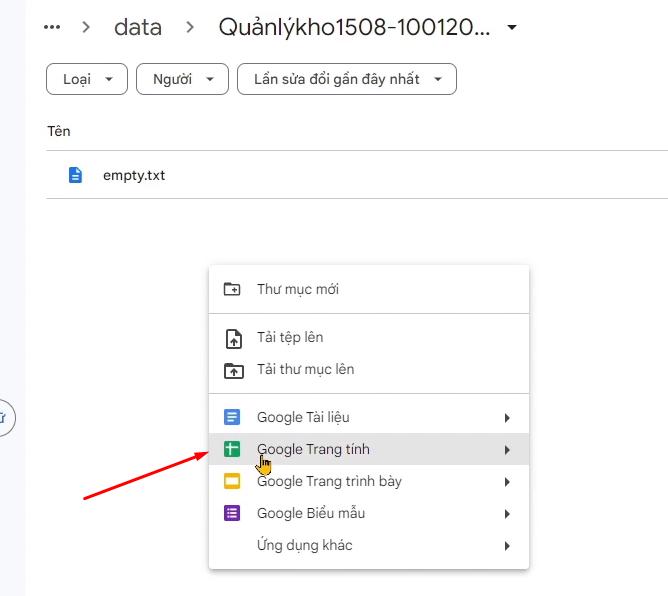
Task: Click the blue Google Tài liệu icon
Action: (x=232, y=417)
